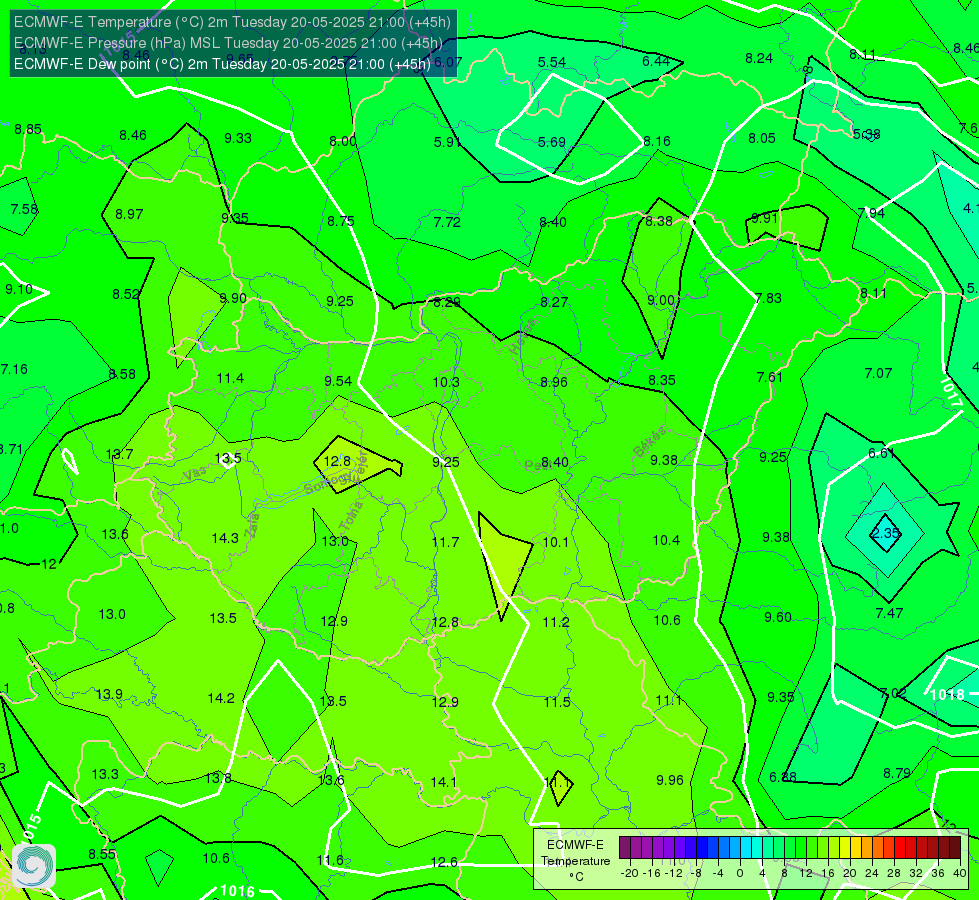Click the Zala county label

[253, 523]
